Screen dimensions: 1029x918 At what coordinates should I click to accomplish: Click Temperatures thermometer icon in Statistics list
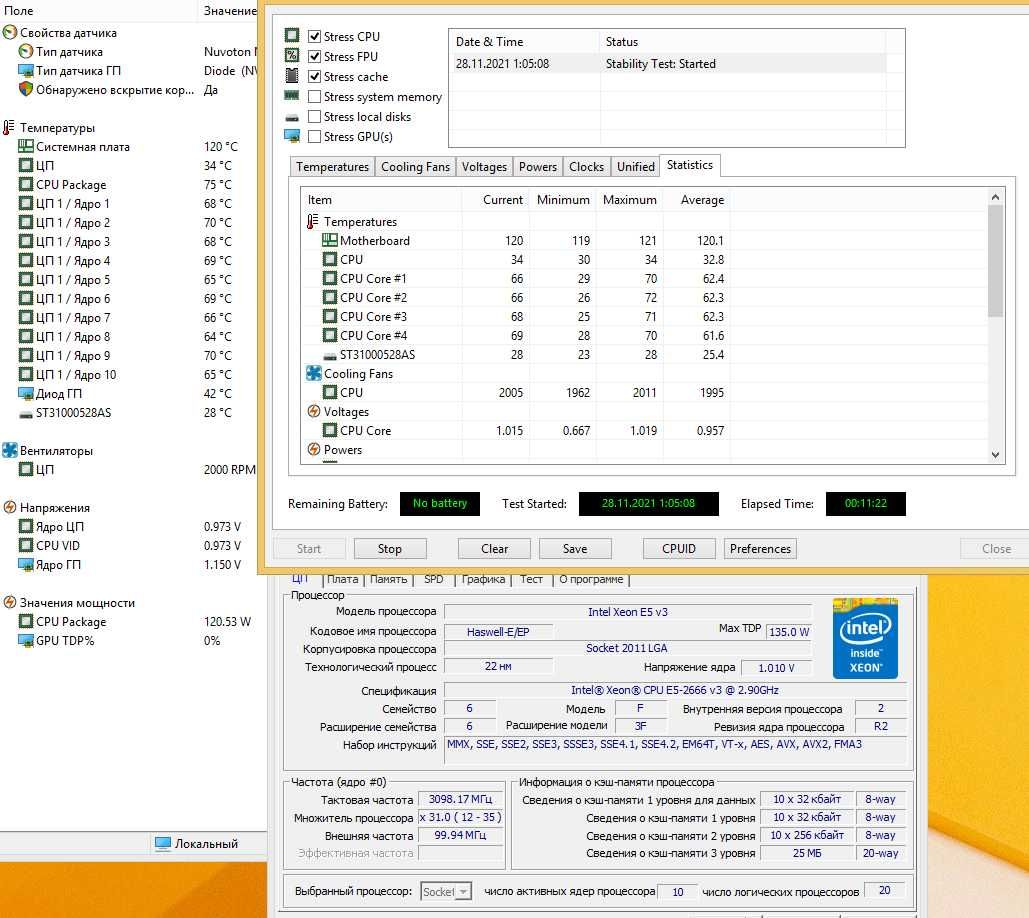pos(313,221)
